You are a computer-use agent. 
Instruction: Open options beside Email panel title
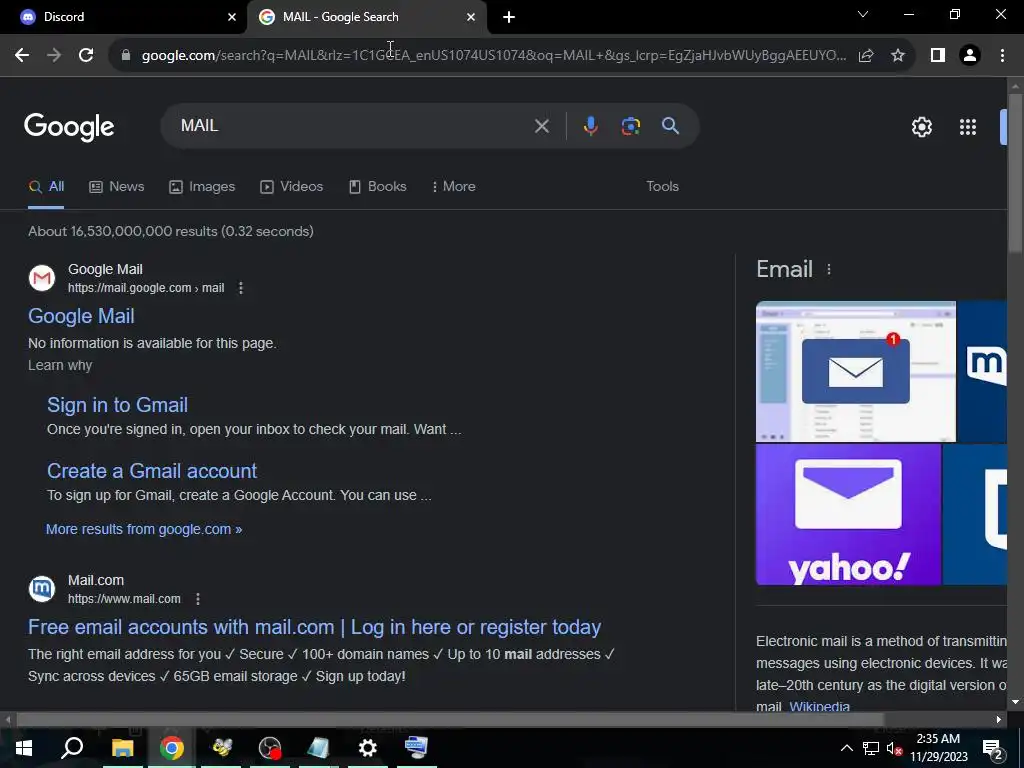coord(829,269)
